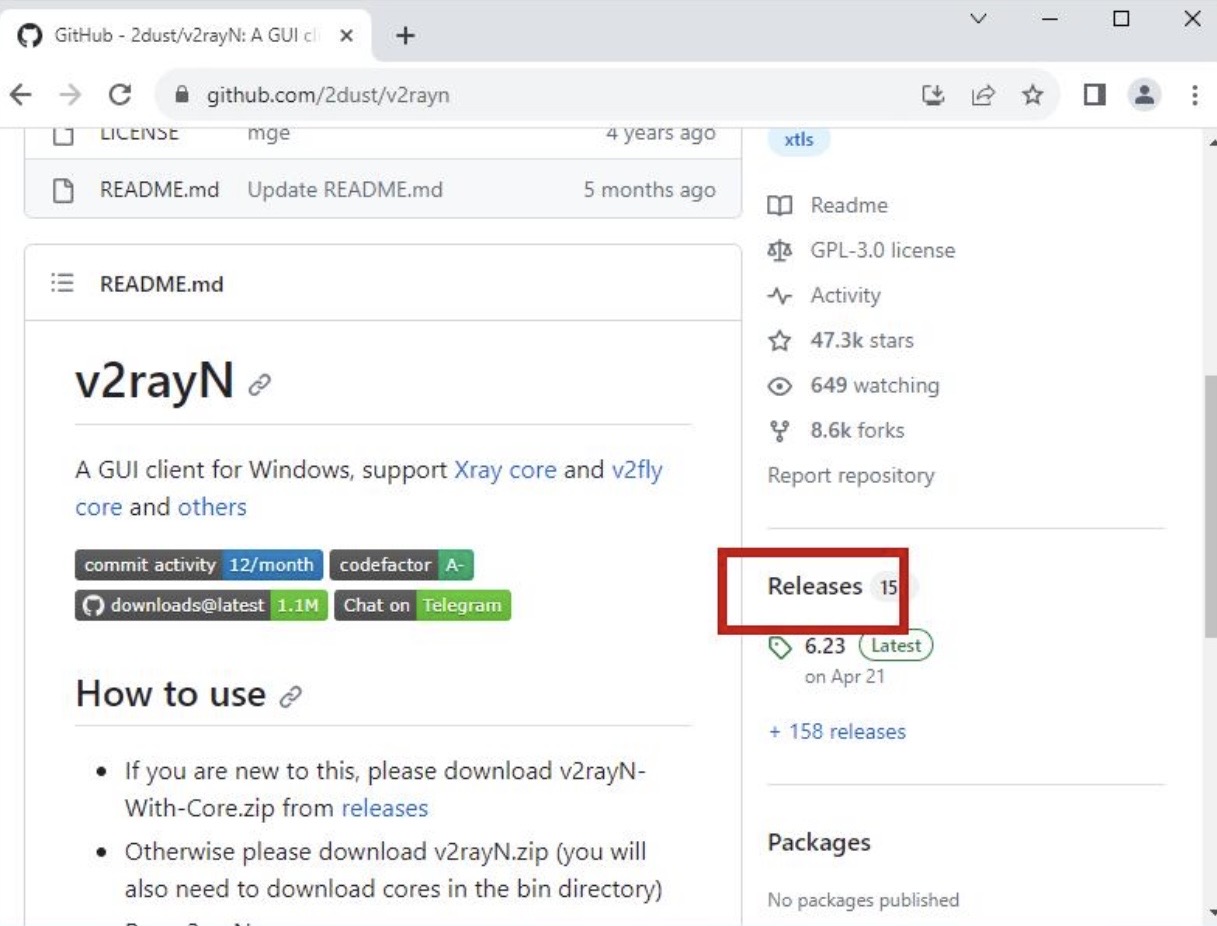Image resolution: width=1217 pixels, height=926 pixels.
Task: Click the fork icon beside 8.6k forks
Action: (x=780, y=430)
